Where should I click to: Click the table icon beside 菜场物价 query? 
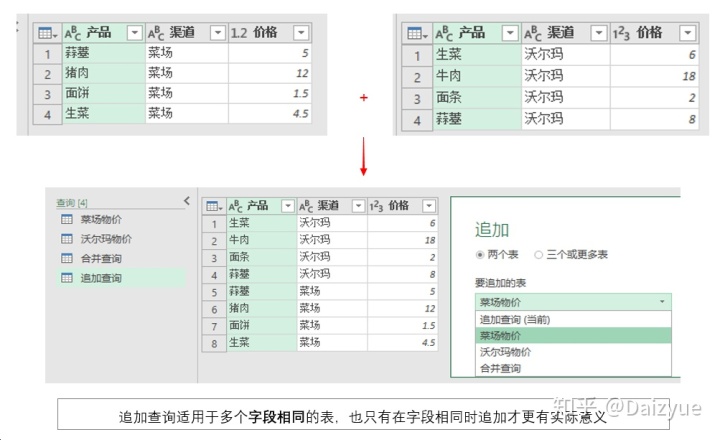[x=67, y=219]
